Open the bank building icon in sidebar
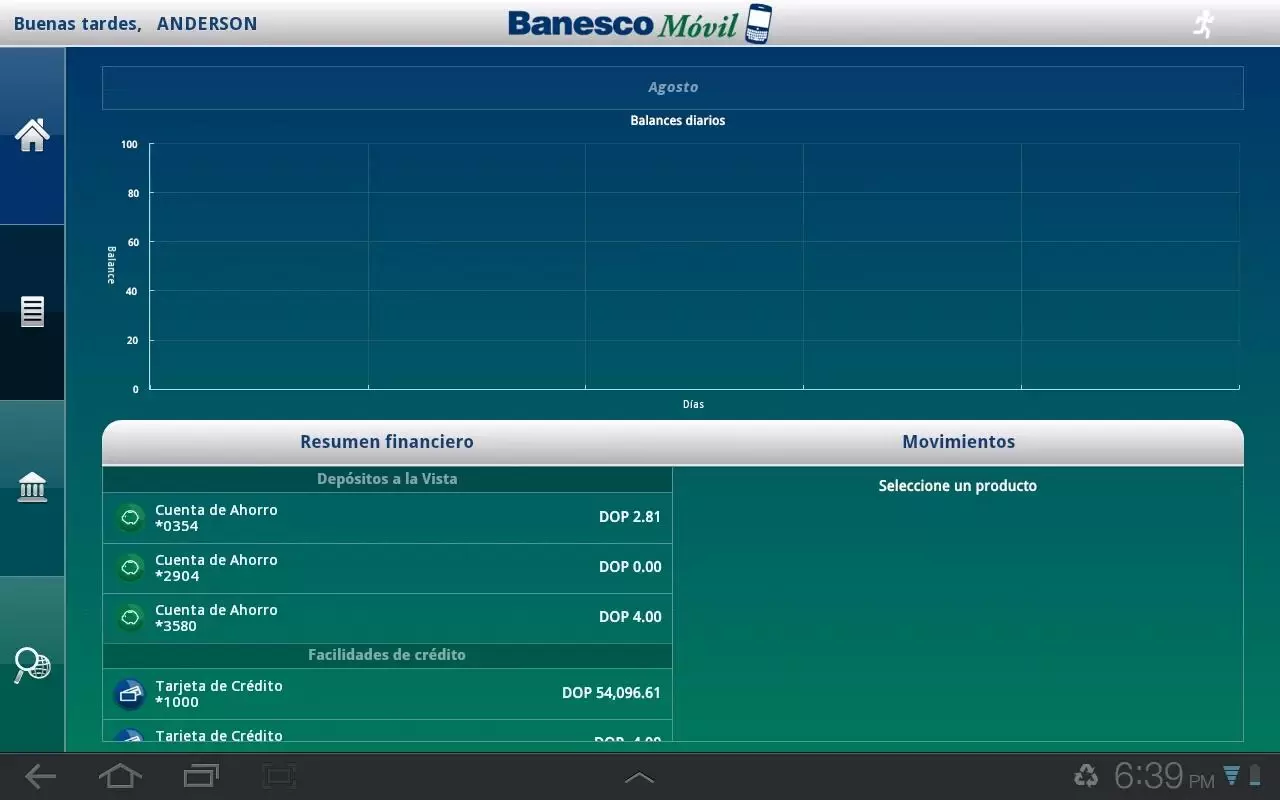The height and width of the screenshot is (800, 1280). 32,487
